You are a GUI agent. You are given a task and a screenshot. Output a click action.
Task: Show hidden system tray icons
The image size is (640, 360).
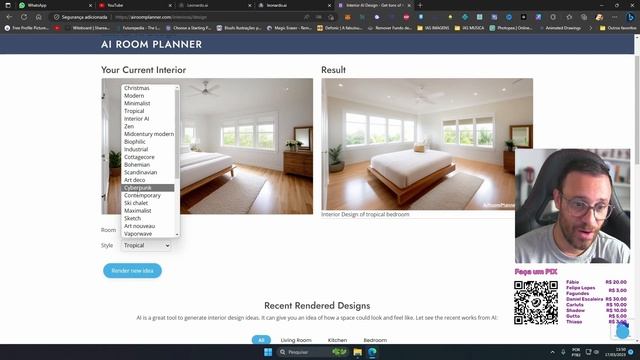553,352
